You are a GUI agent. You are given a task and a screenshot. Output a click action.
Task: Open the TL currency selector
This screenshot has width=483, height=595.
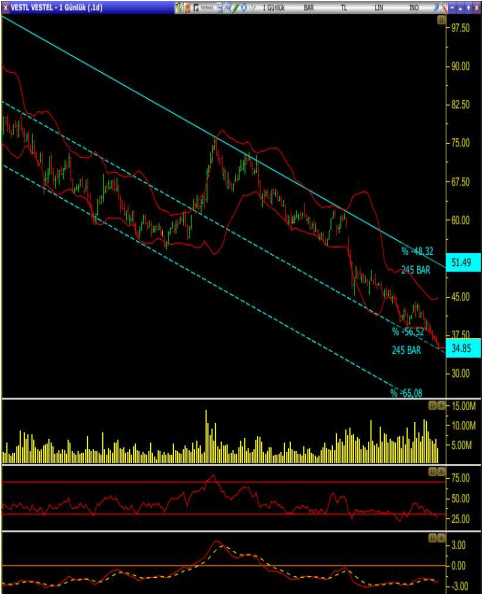pos(344,8)
